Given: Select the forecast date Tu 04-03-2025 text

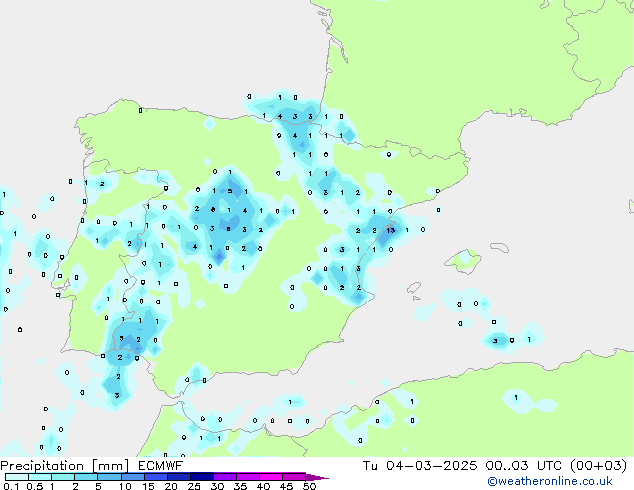Looking at the screenshot, I should tap(448, 465).
